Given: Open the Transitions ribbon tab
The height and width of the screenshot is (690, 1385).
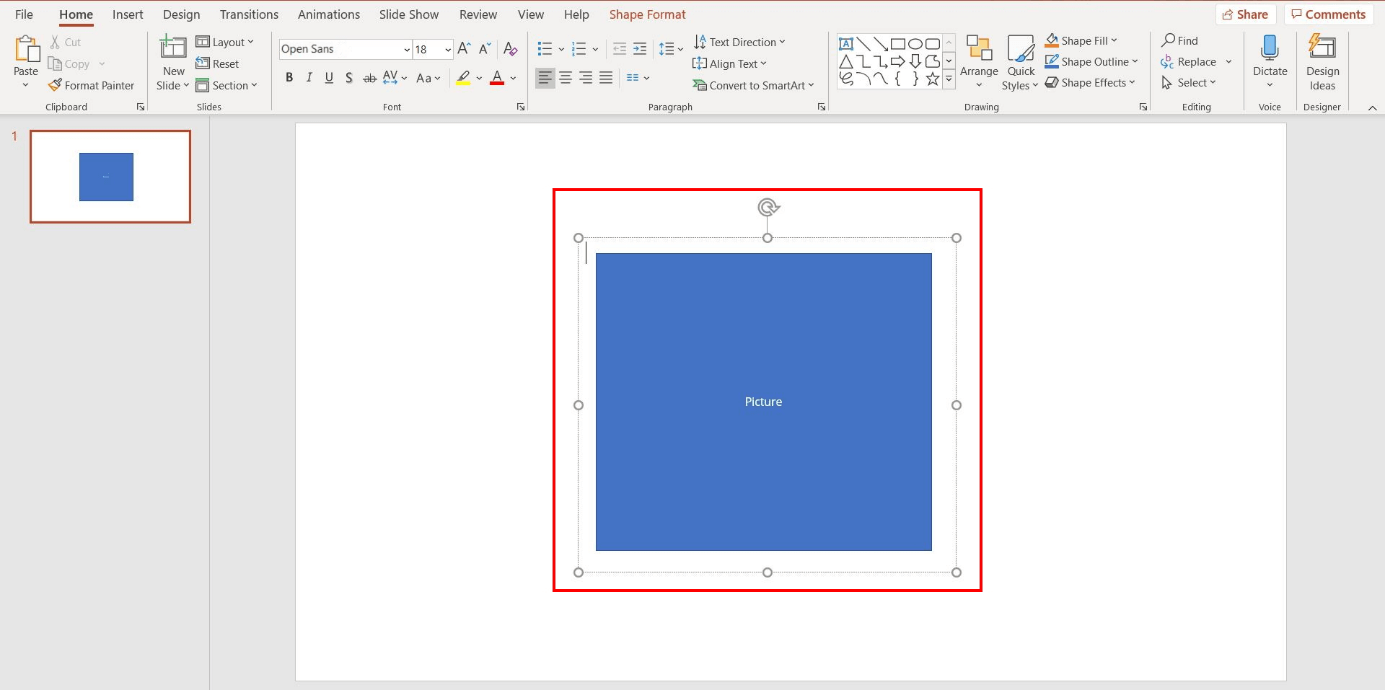Looking at the screenshot, I should coord(248,14).
